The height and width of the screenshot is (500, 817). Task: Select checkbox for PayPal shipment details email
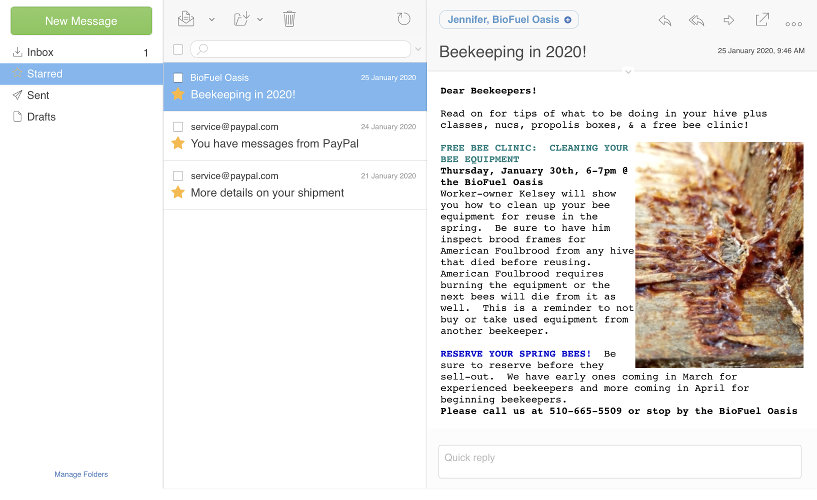pos(178,176)
